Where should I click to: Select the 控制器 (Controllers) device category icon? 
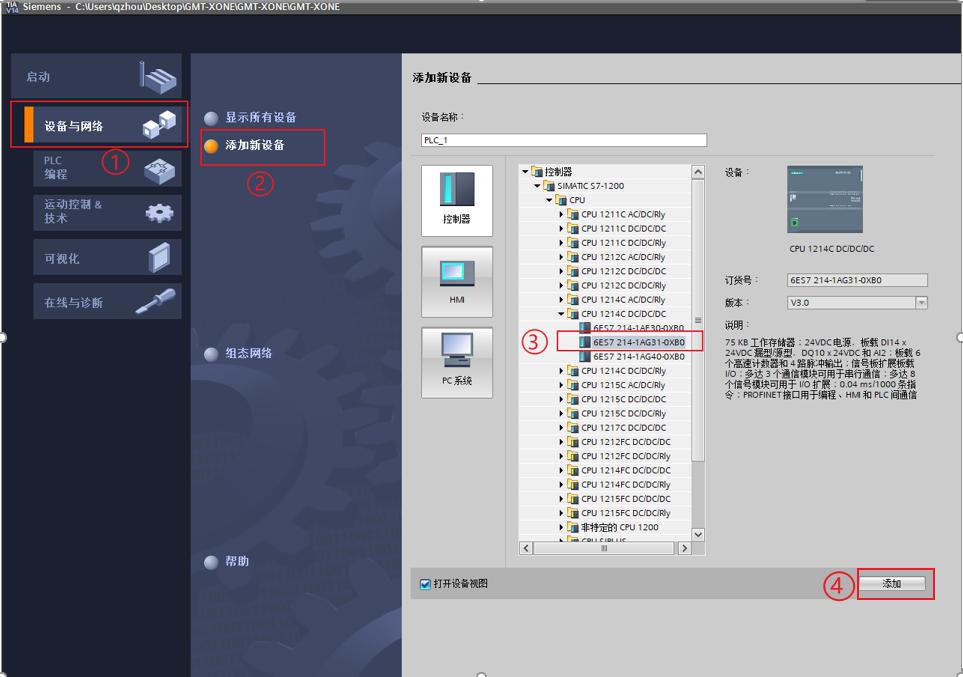tap(456, 200)
